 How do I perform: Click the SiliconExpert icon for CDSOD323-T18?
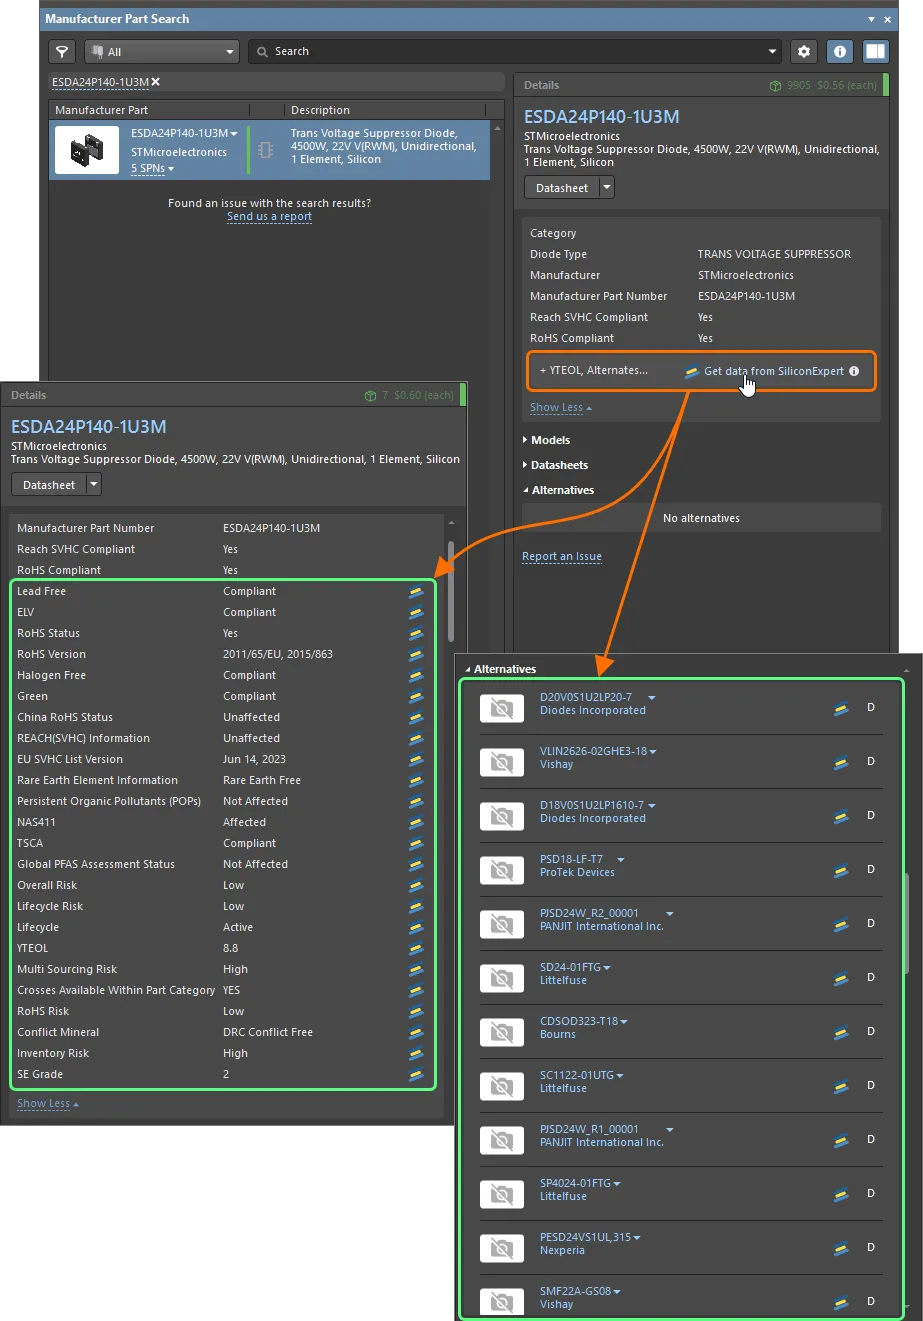841,1031
